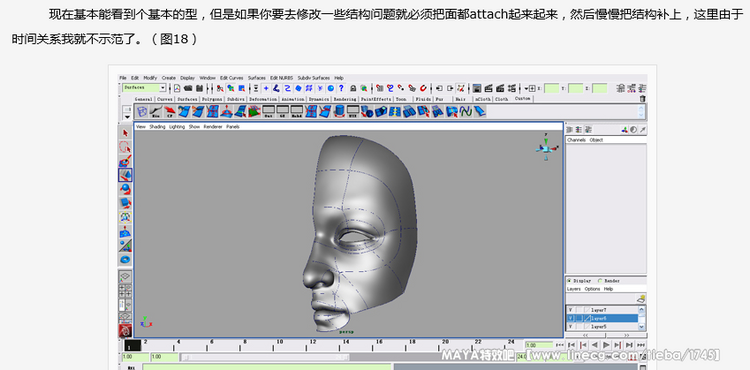Open the input field mode dropdown arrow
This screenshot has width=750, height=370.
point(526,88)
